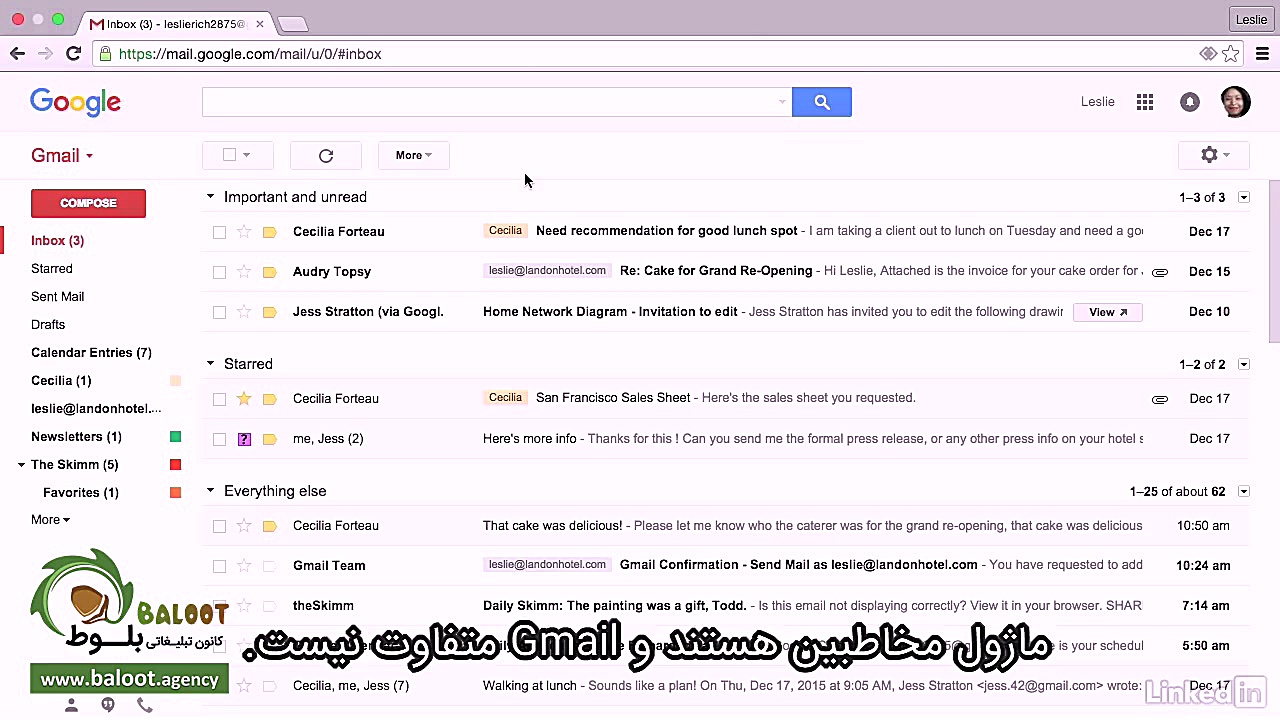1280x720 pixels.
Task: Star the Cecilia lunch spot email
Action: click(244, 232)
